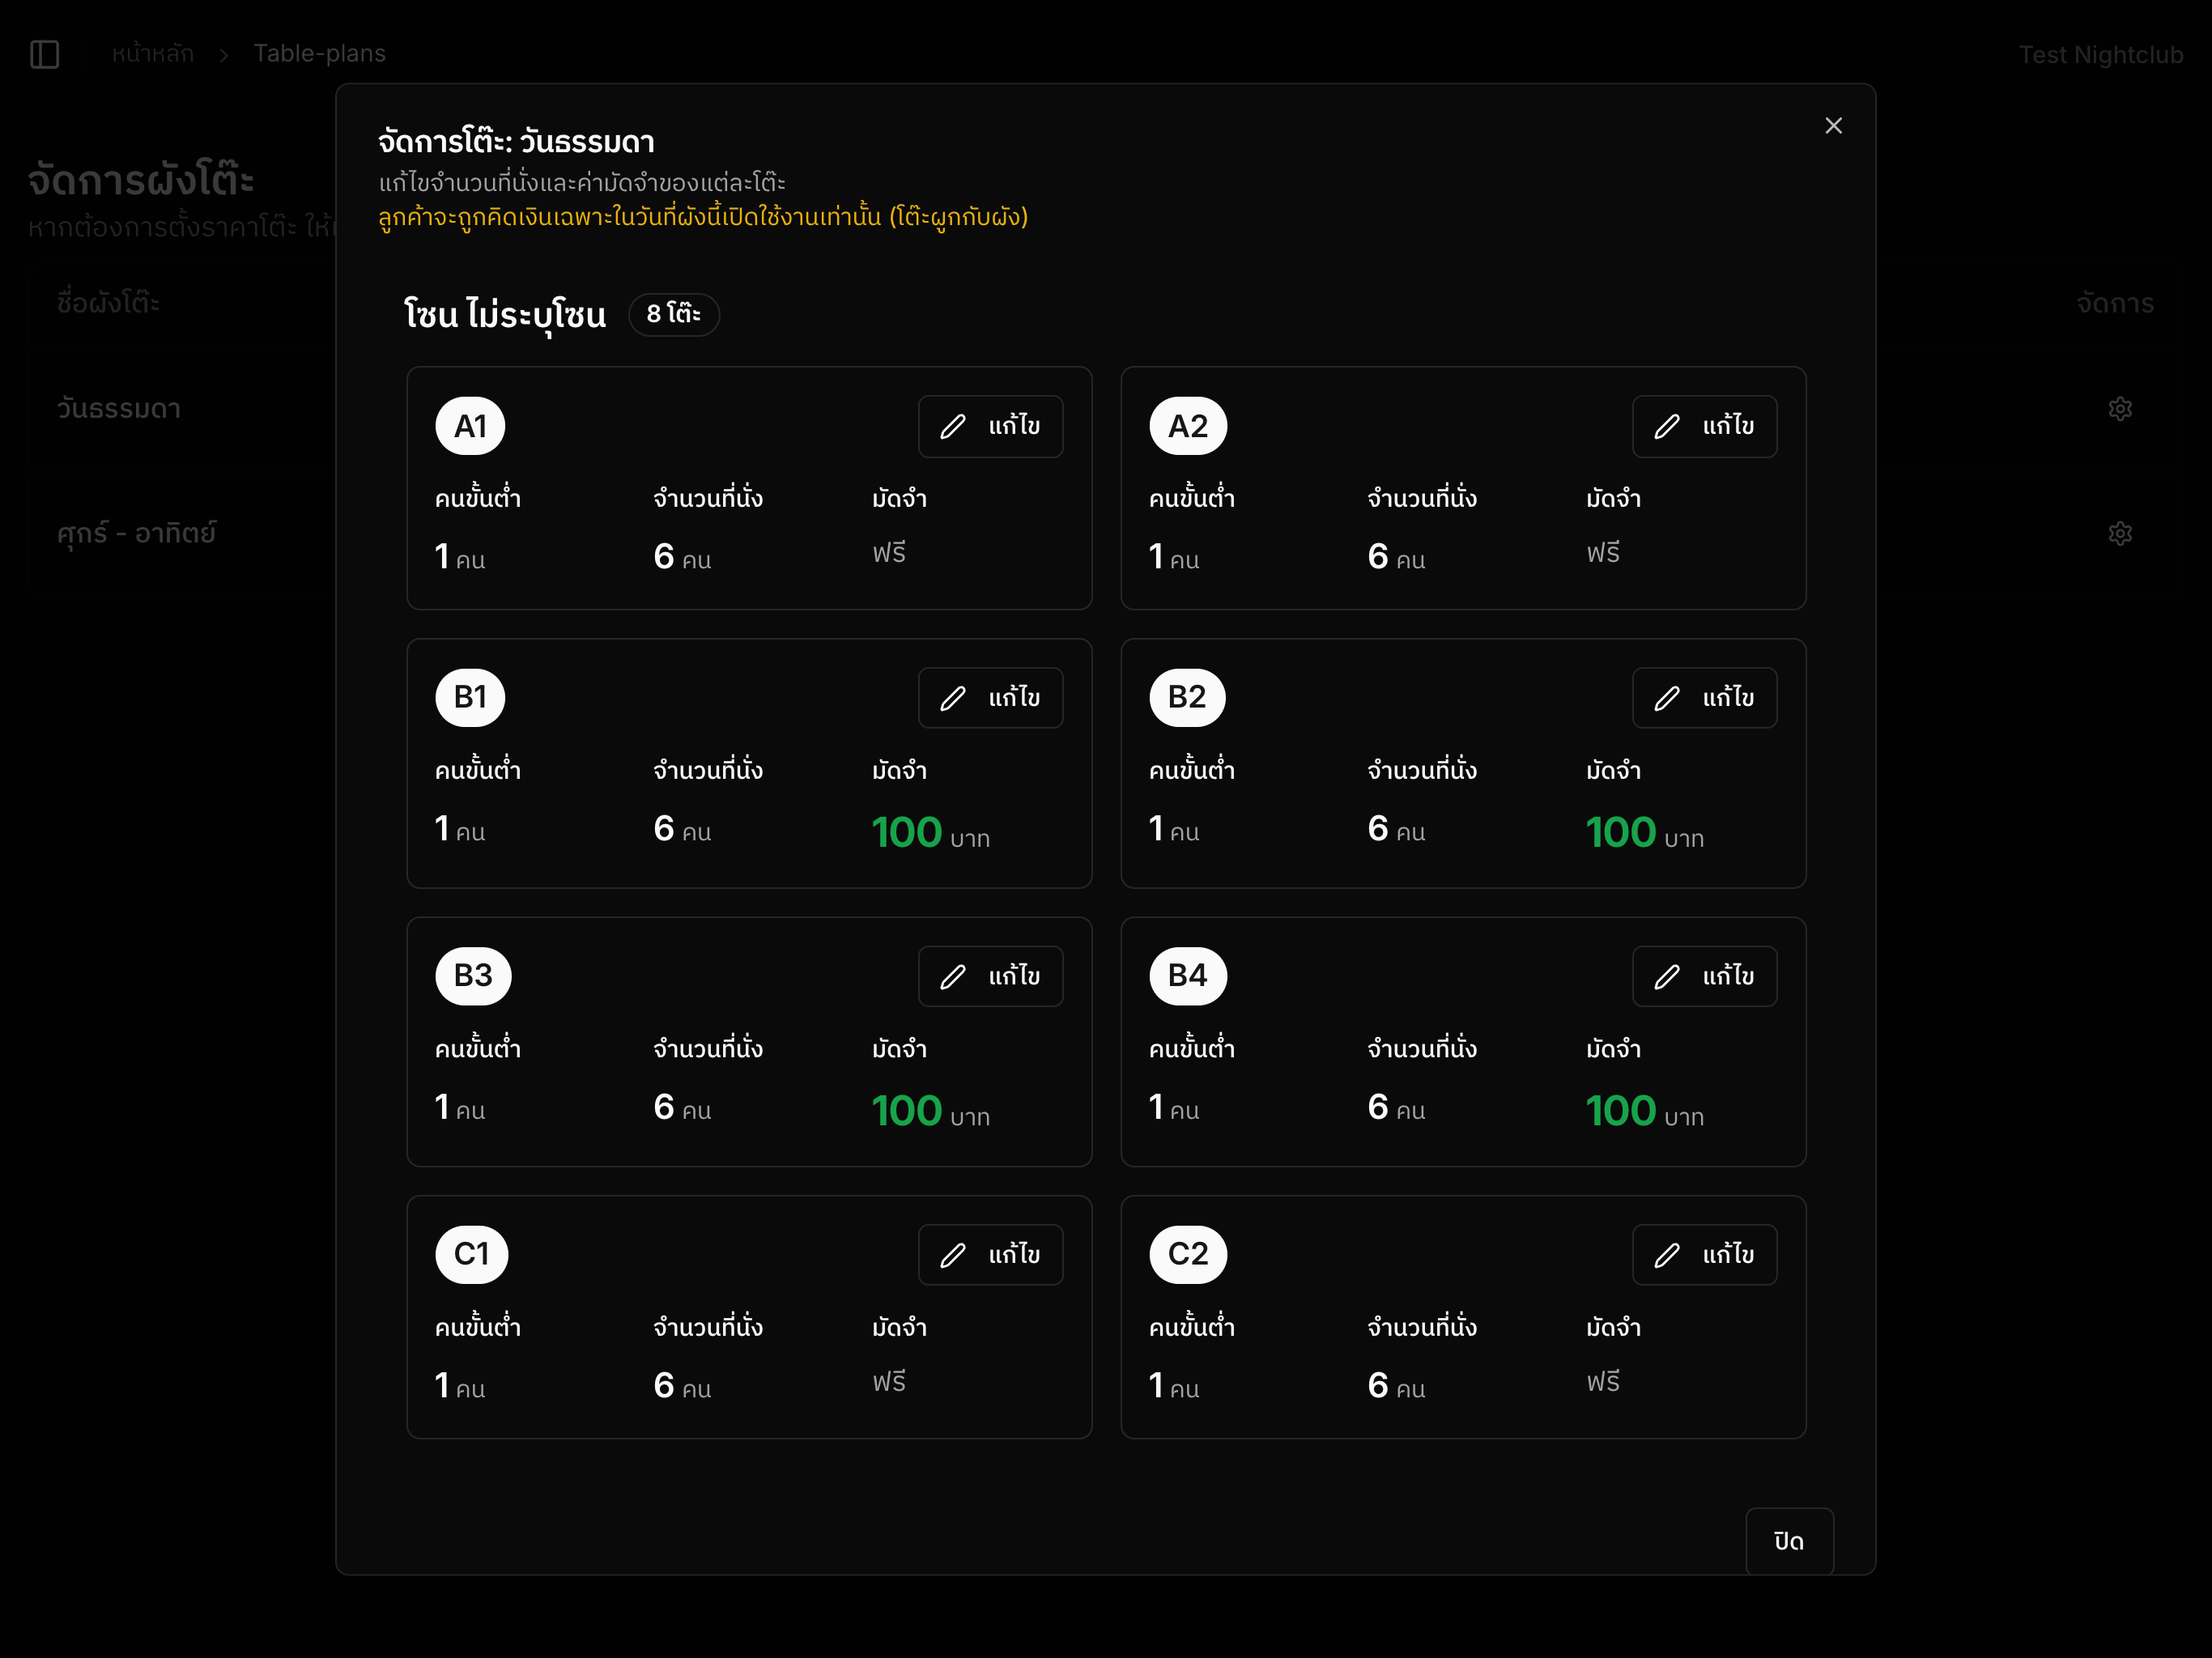The image size is (2212, 1658).
Task: Click the ฟรี deposit value on A2
Action: click(1603, 553)
